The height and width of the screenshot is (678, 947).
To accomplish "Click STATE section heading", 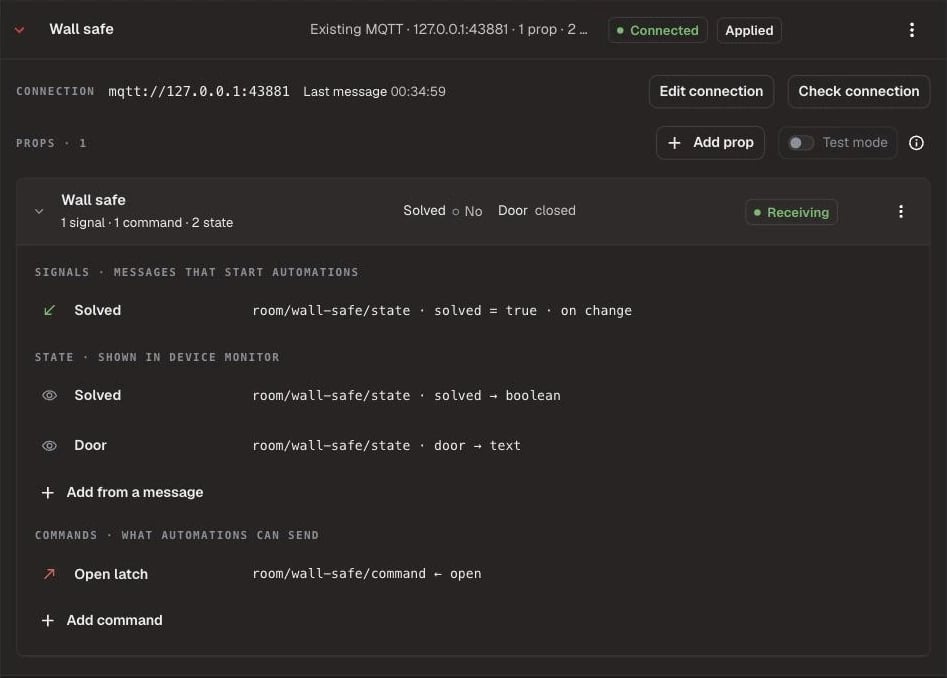I will 157,357.
